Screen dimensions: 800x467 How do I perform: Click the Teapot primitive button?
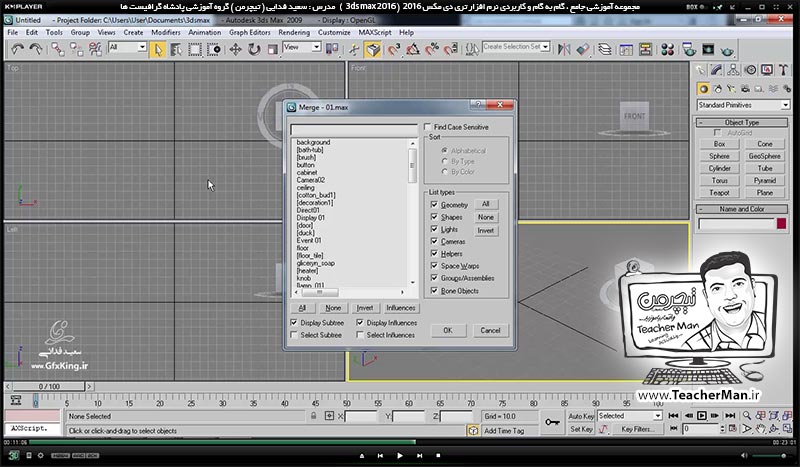pos(719,193)
